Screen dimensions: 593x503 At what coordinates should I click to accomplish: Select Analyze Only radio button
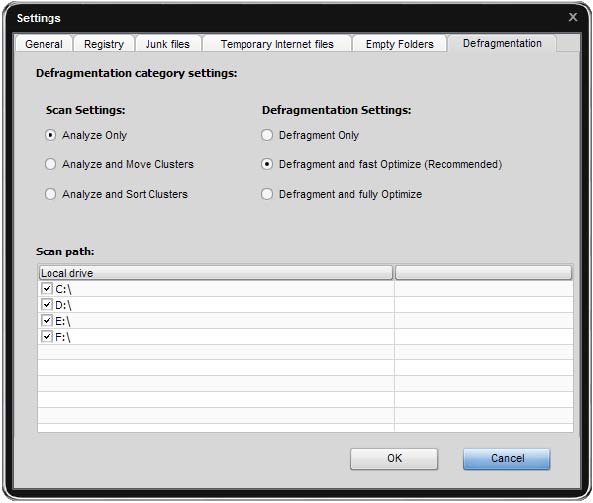pos(50,135)
